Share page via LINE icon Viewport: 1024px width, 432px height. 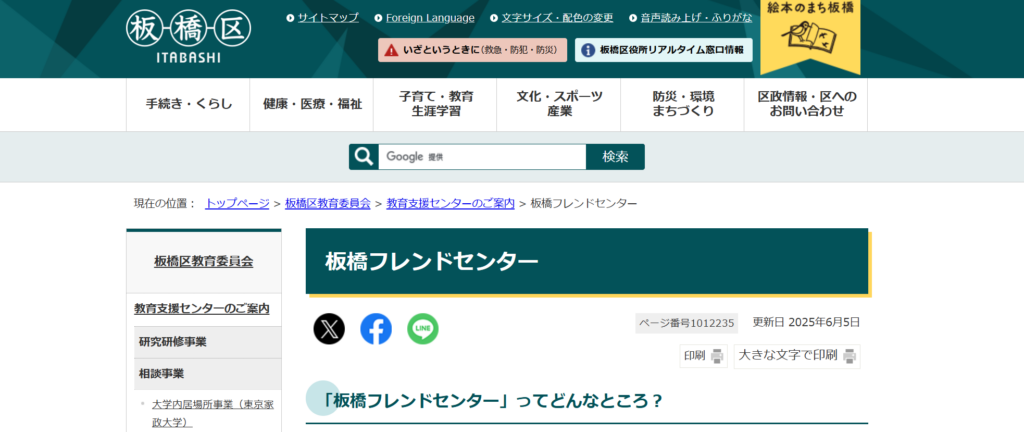[x=423, y=328]
